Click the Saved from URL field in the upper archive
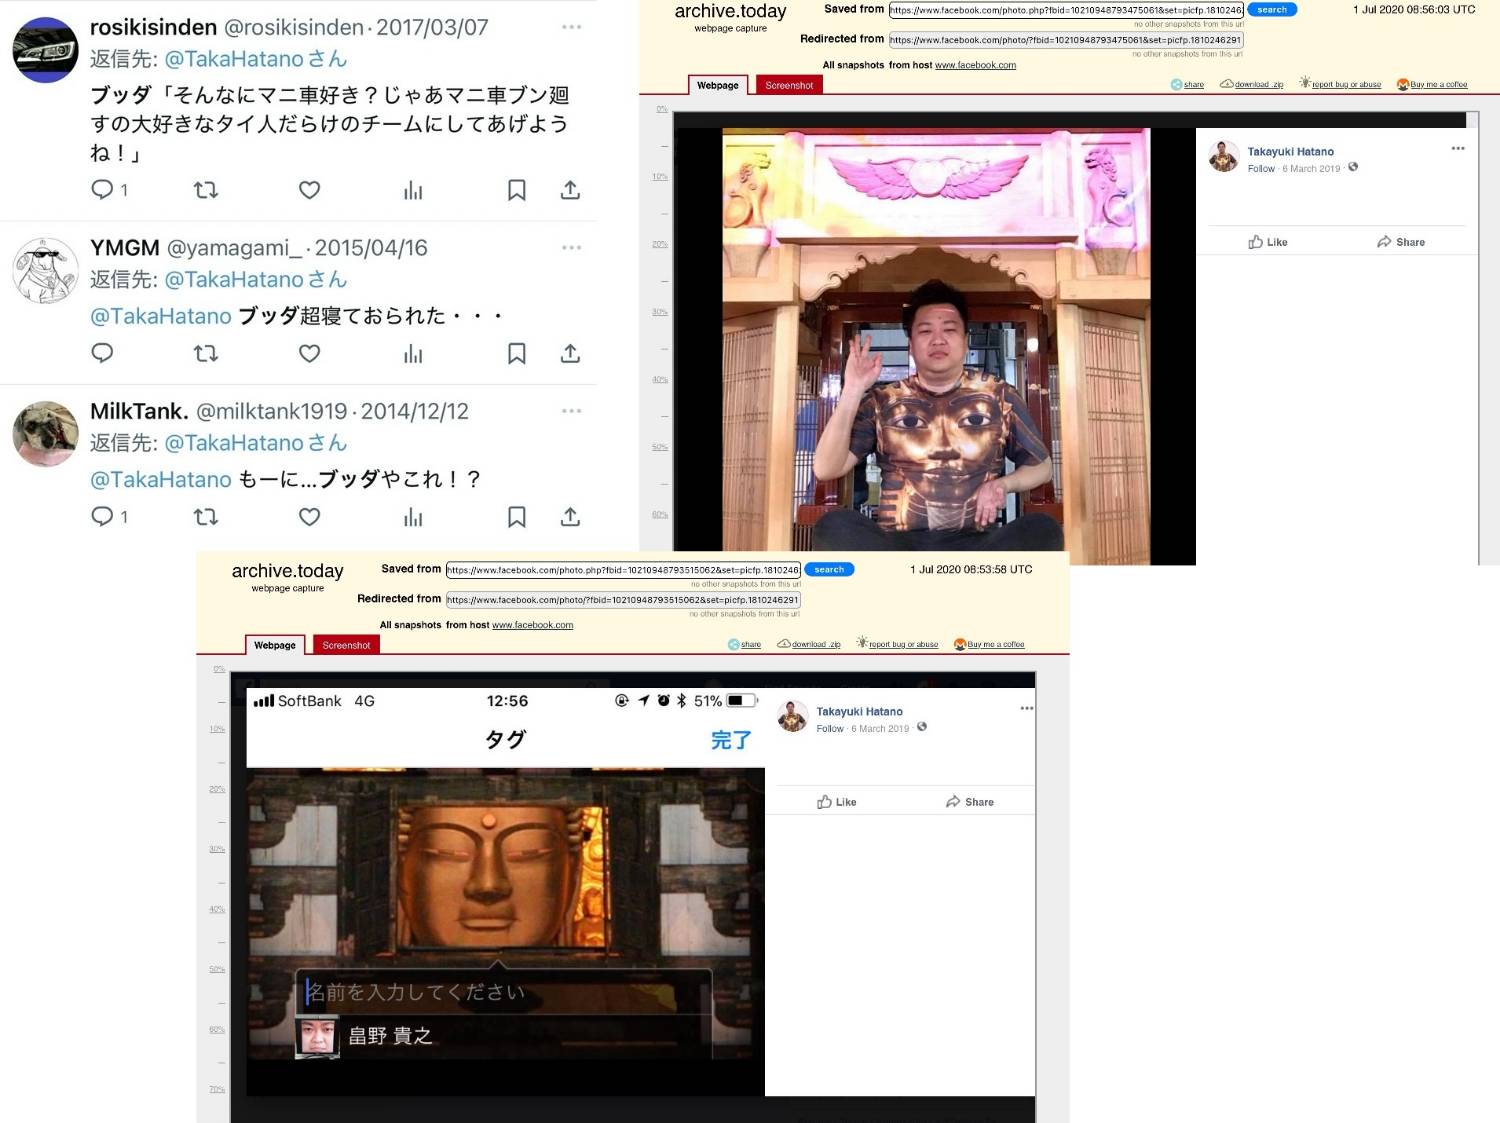Screen dimensions: 1500x1123 tap(1065, 10)
